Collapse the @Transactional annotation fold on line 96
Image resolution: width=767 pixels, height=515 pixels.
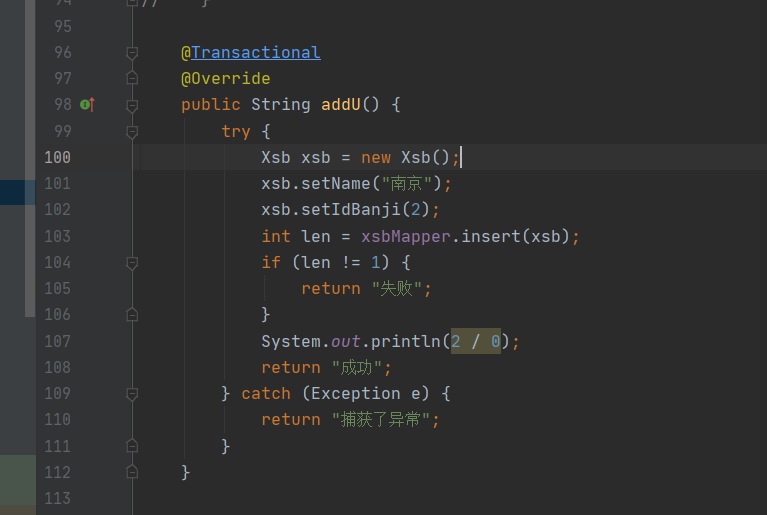132,52
